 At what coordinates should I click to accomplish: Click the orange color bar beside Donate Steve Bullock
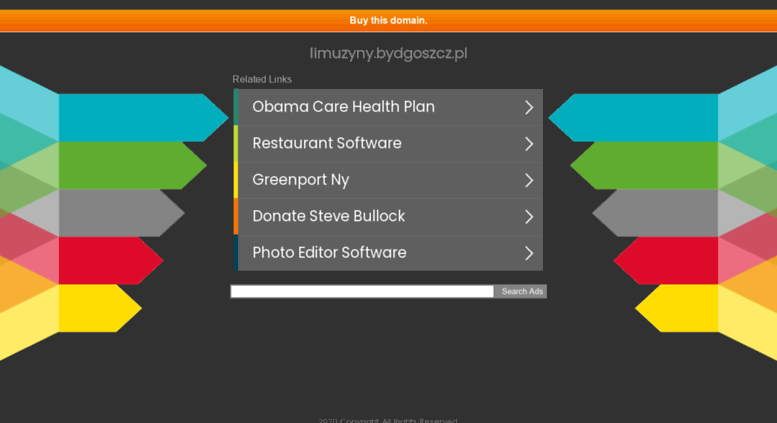coord(236,216)
